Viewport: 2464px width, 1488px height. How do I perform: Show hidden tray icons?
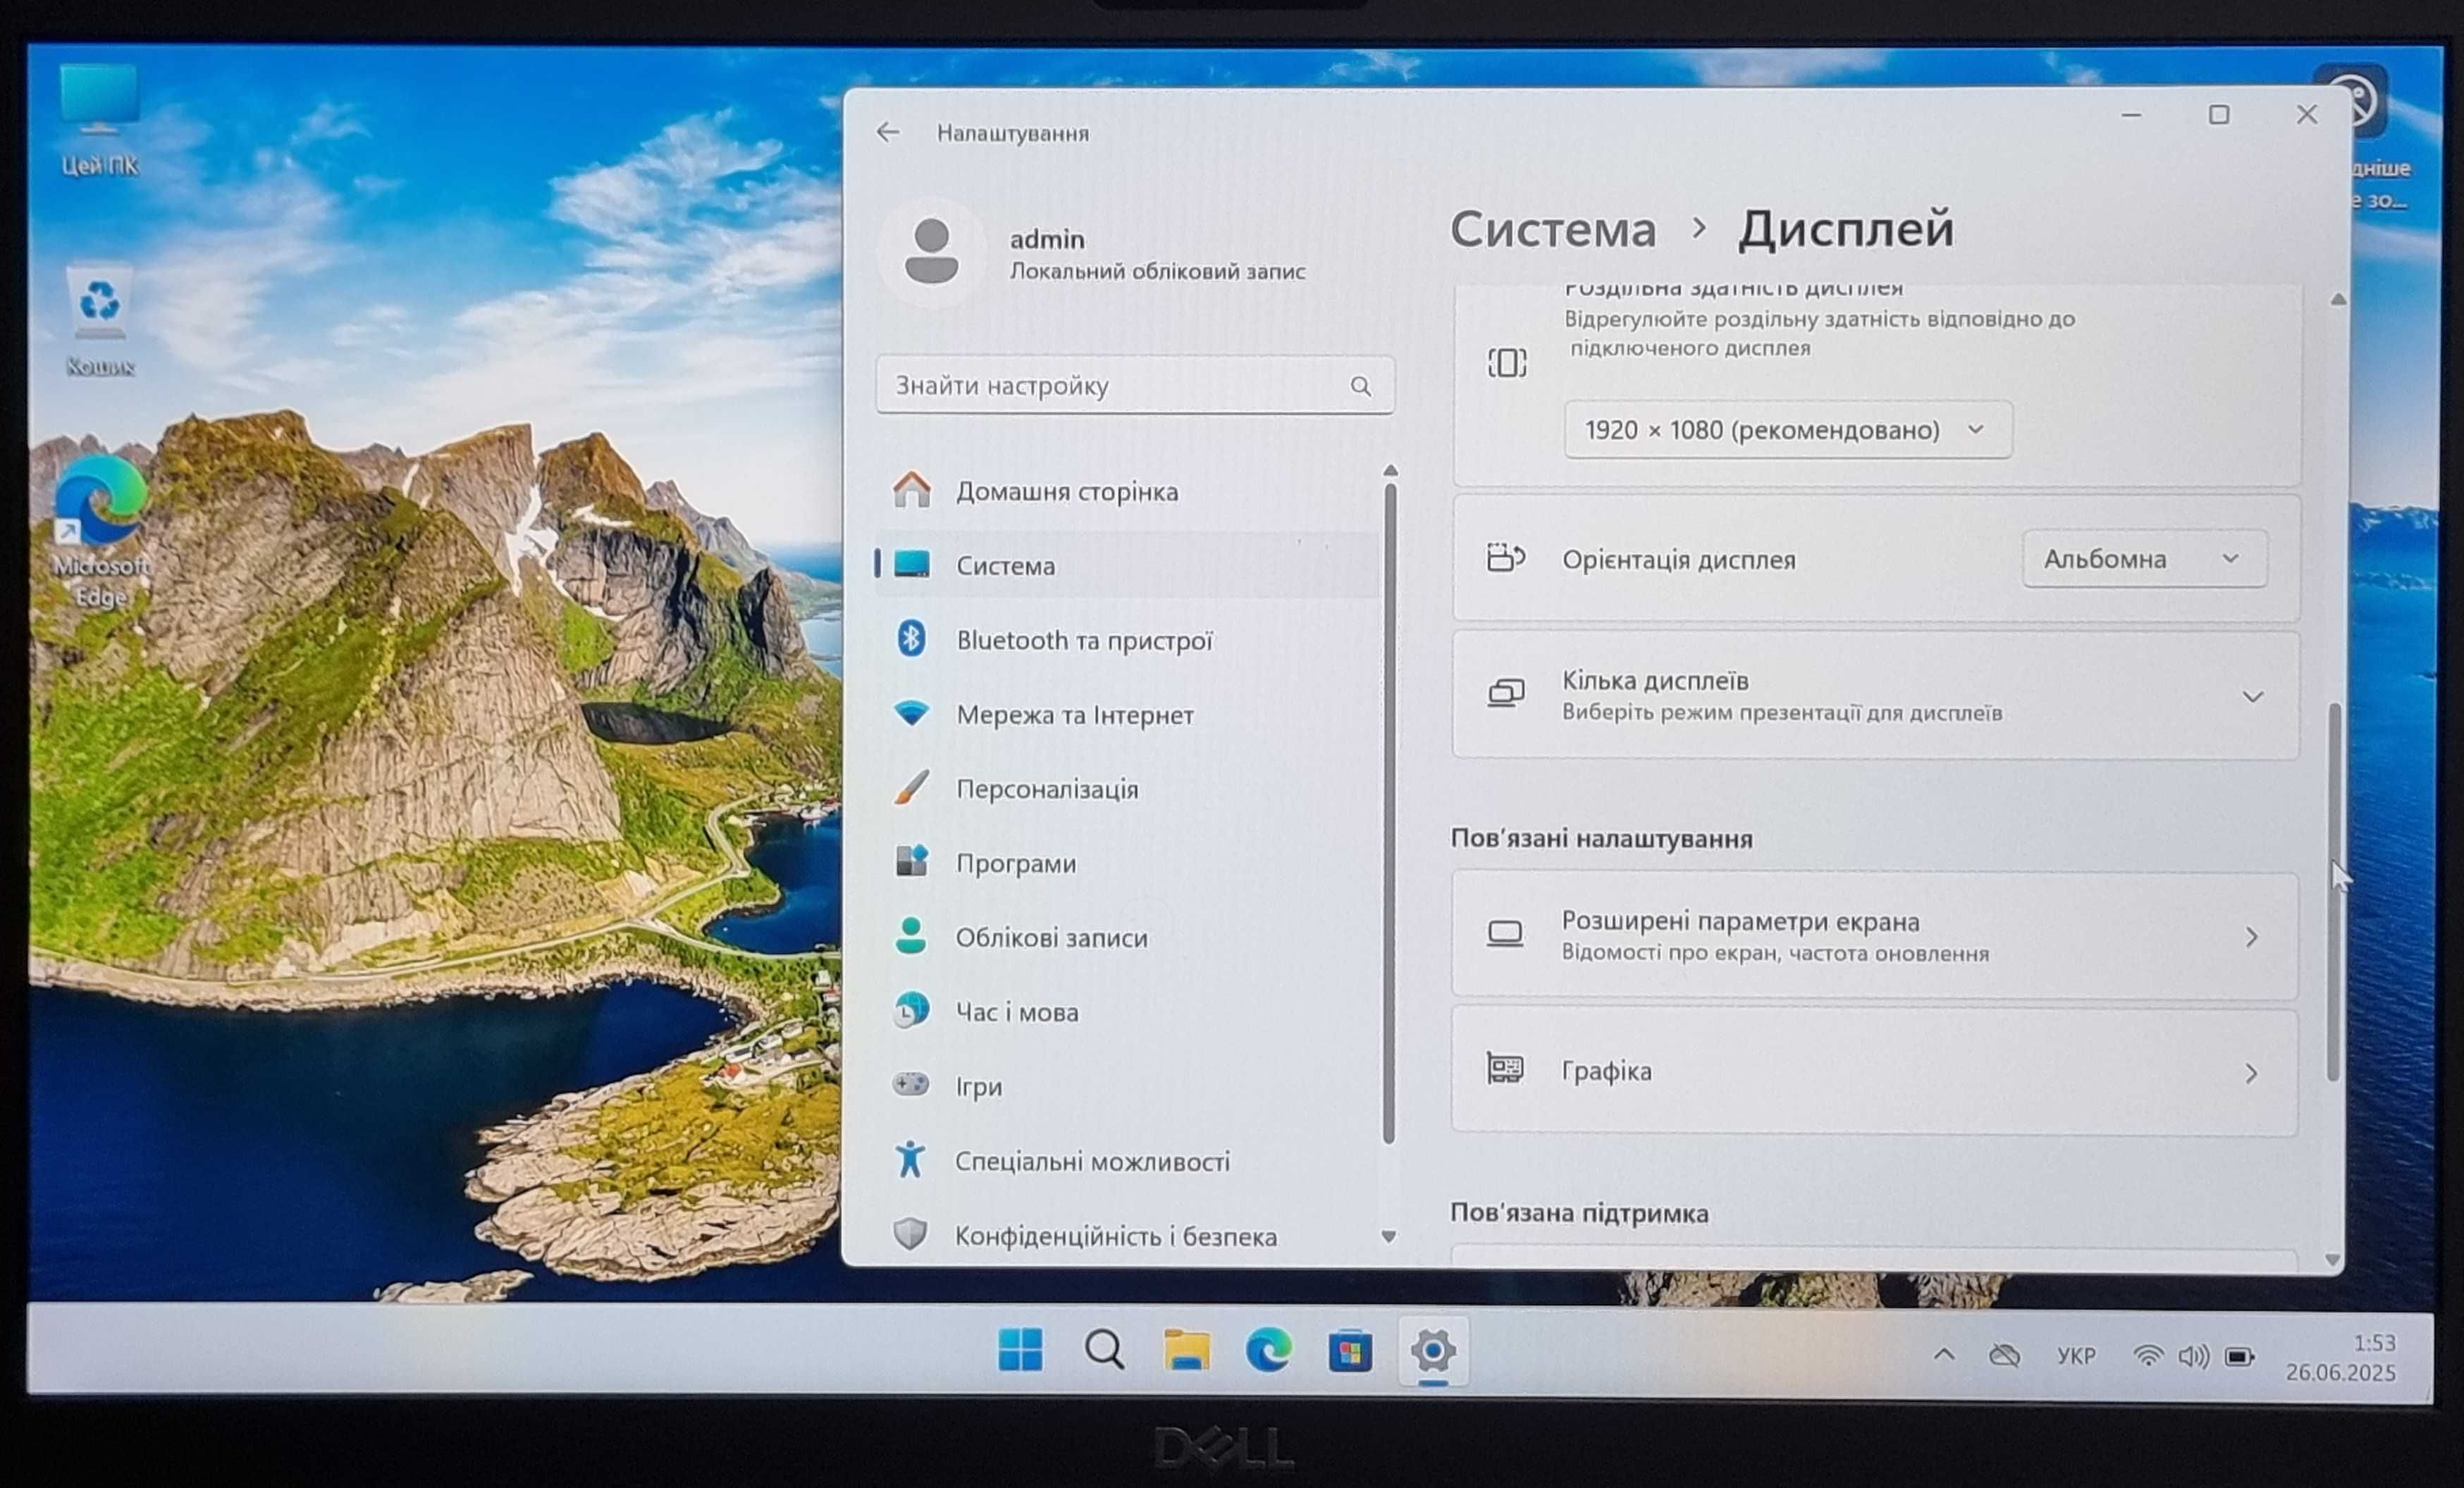tap(1943, 1355)
